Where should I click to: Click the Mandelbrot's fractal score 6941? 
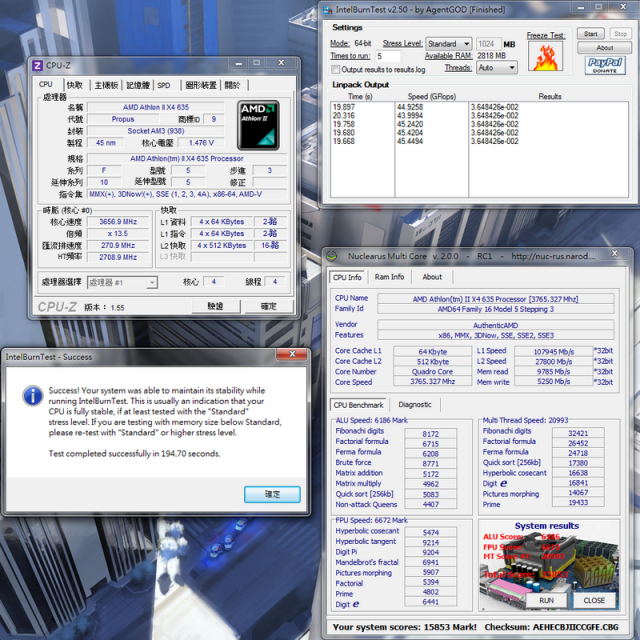coord(431,562)
